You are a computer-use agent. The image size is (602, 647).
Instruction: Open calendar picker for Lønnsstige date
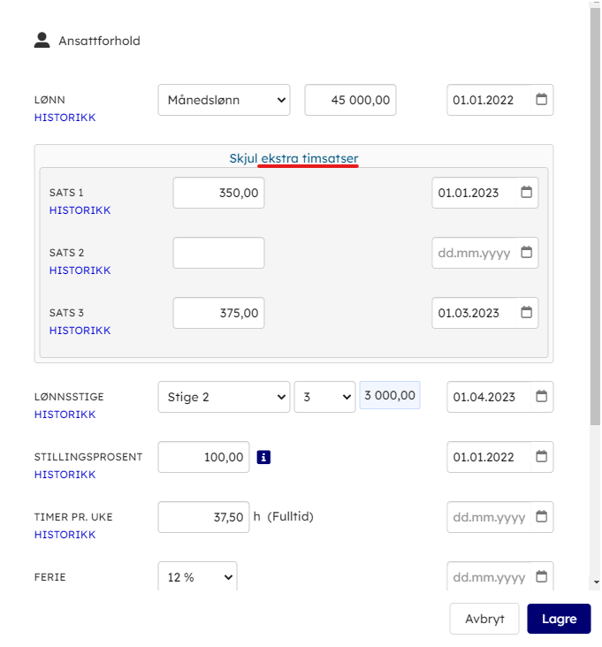(541, 397)
